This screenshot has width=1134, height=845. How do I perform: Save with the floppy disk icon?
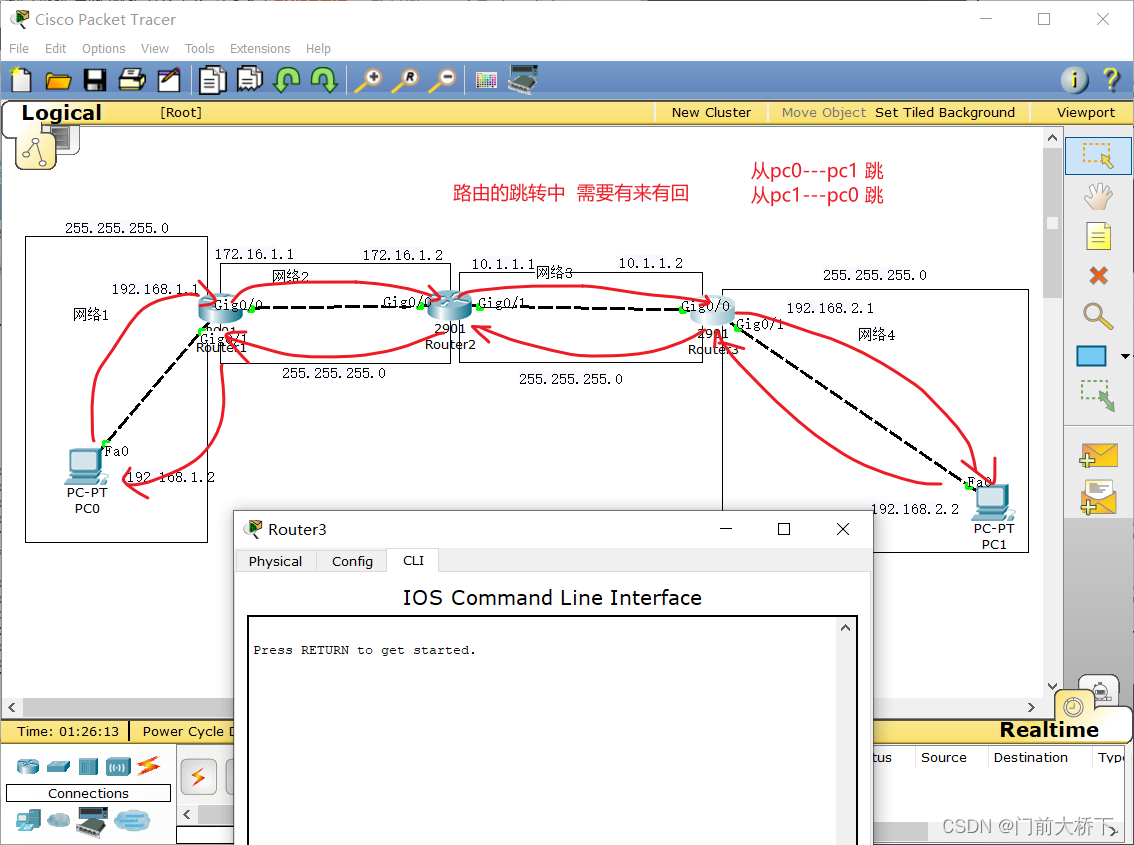coord(95,80)
